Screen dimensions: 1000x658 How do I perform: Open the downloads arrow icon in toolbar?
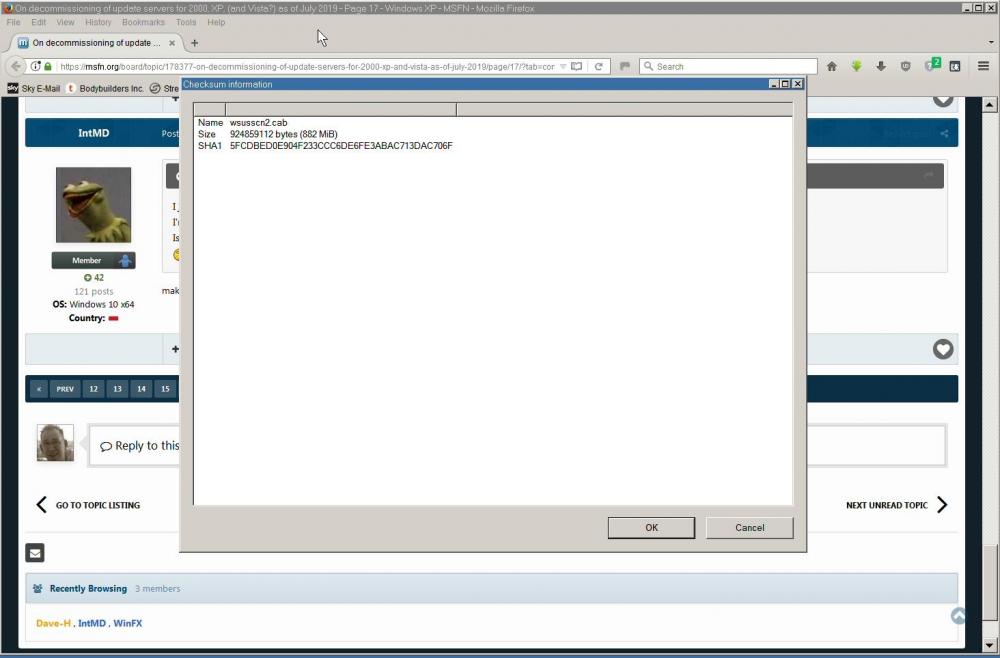[x=880, y=66]
